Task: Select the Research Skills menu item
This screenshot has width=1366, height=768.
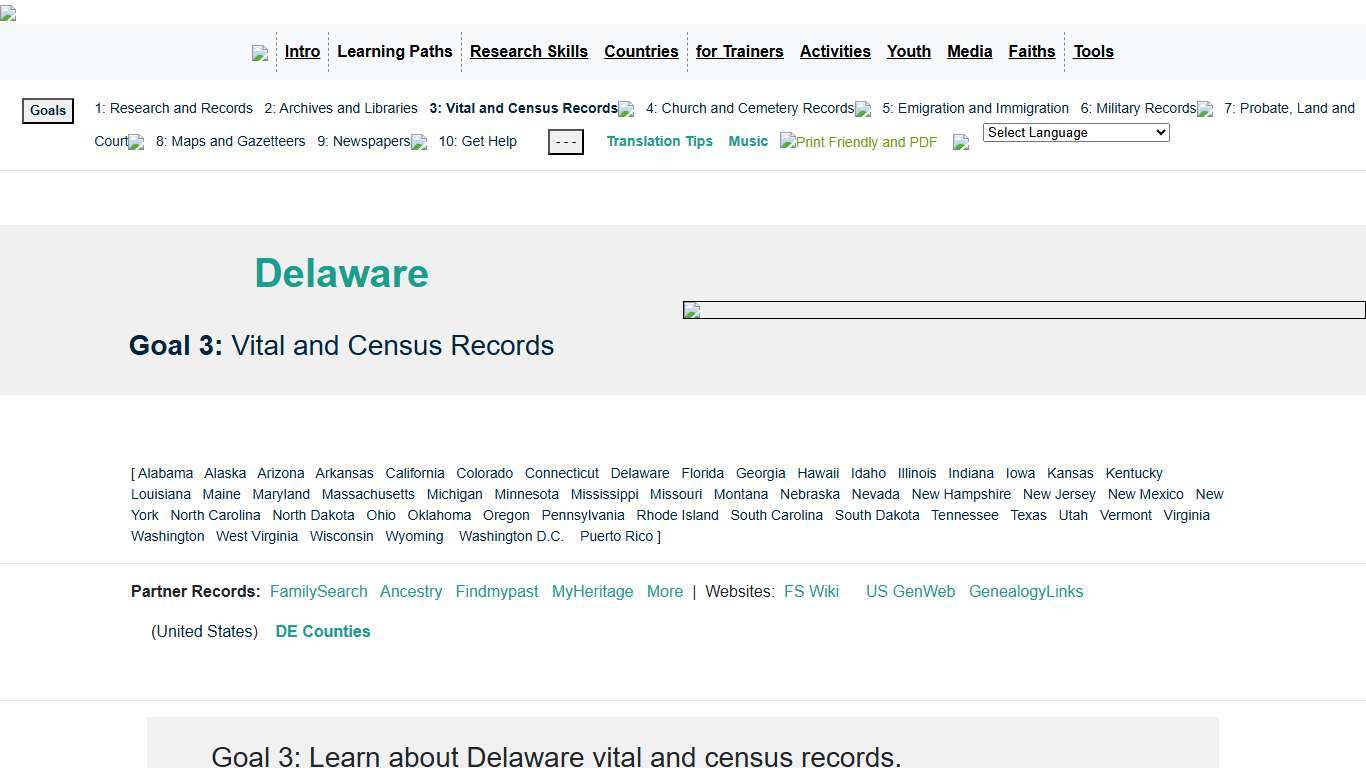Action: point(528,51)
